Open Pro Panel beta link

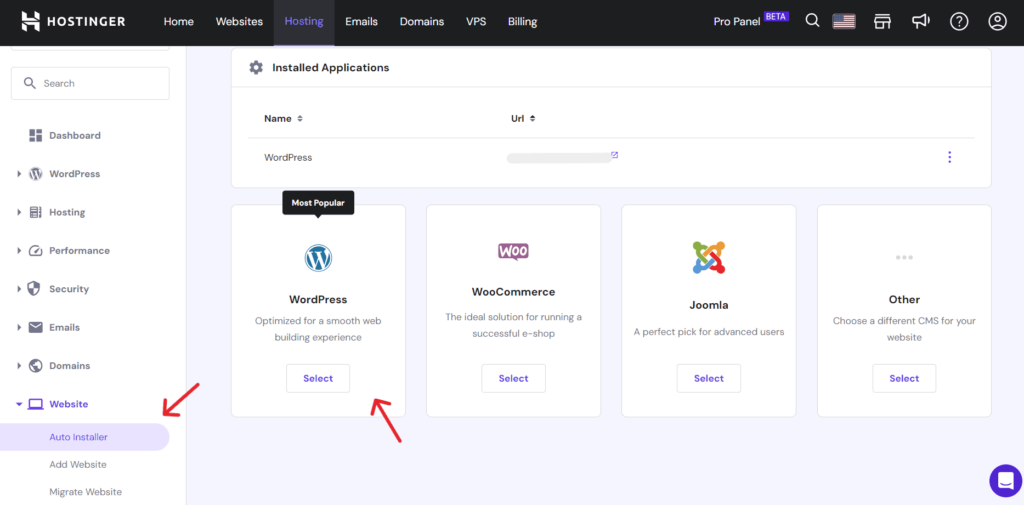[x=737, y=22]
